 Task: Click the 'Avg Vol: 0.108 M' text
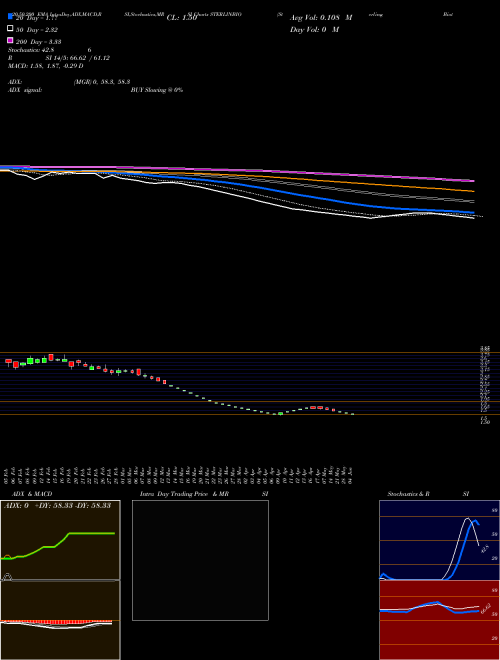coord(321,18)
